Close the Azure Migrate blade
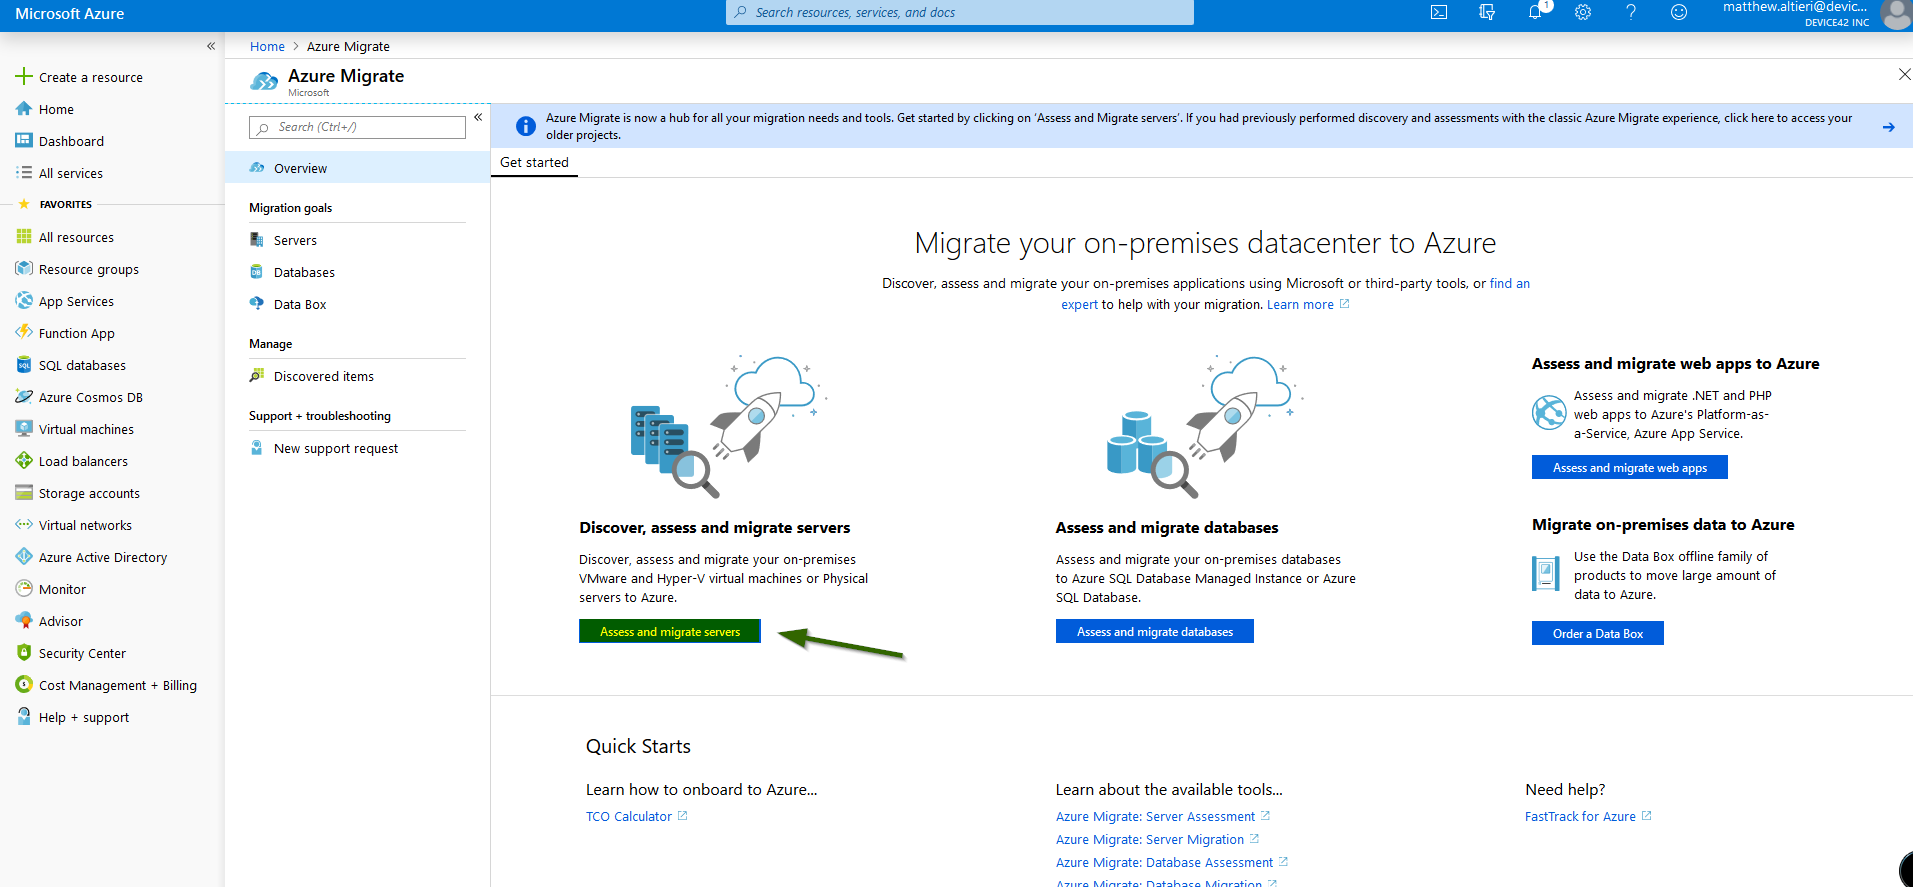The height and width of the screenshot is (887, 1913). [1904, 74]
